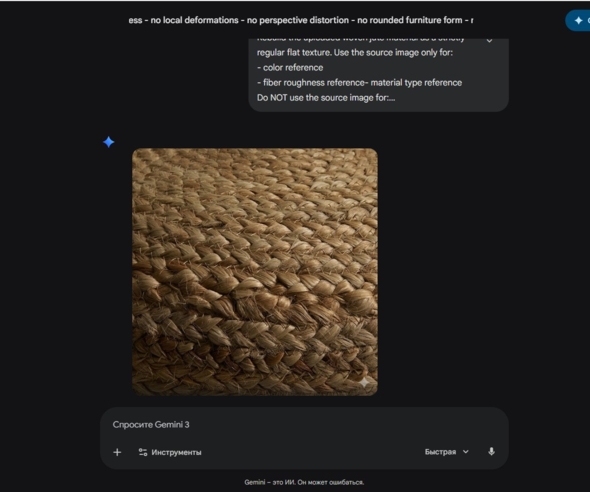This screenshot has width=590, height=492.
Task: Click the chevron arrow beside Быстрая
Action: point(465,452)
